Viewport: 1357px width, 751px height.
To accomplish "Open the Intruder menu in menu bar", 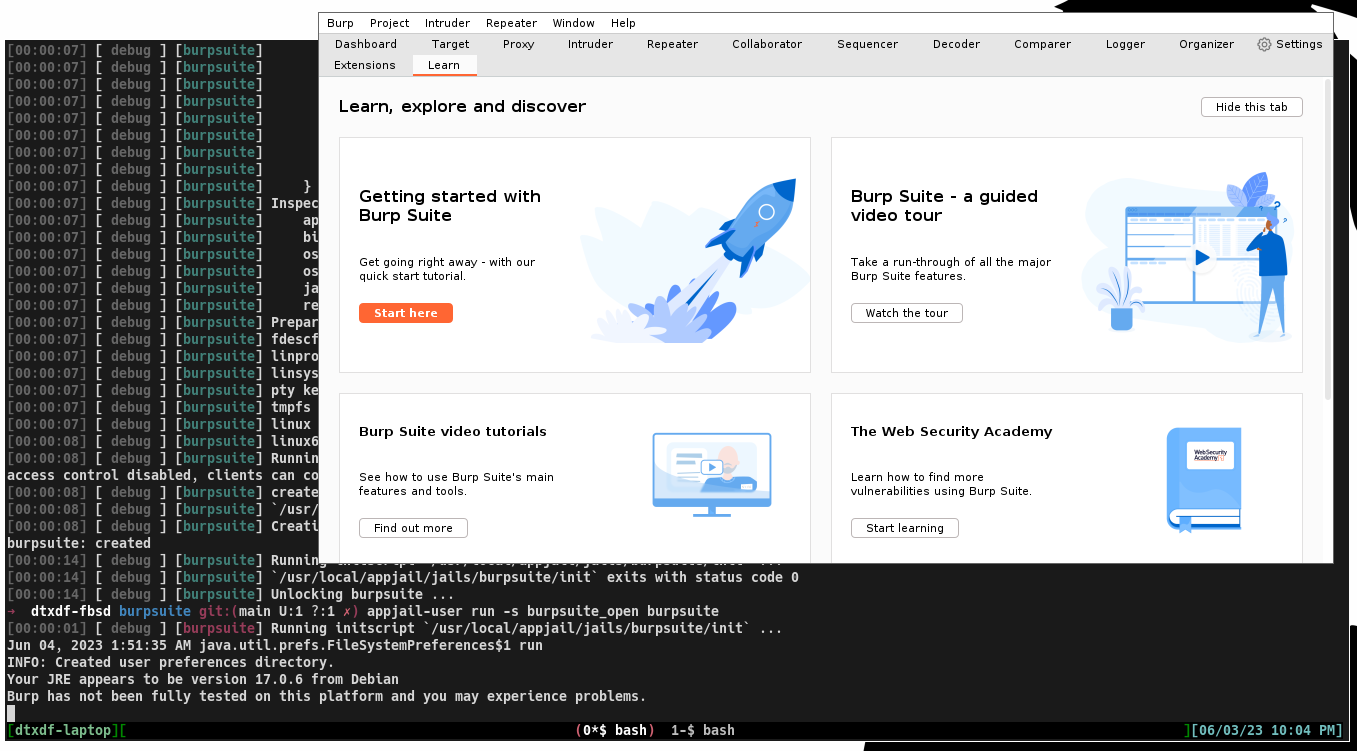I will (447, 23).
